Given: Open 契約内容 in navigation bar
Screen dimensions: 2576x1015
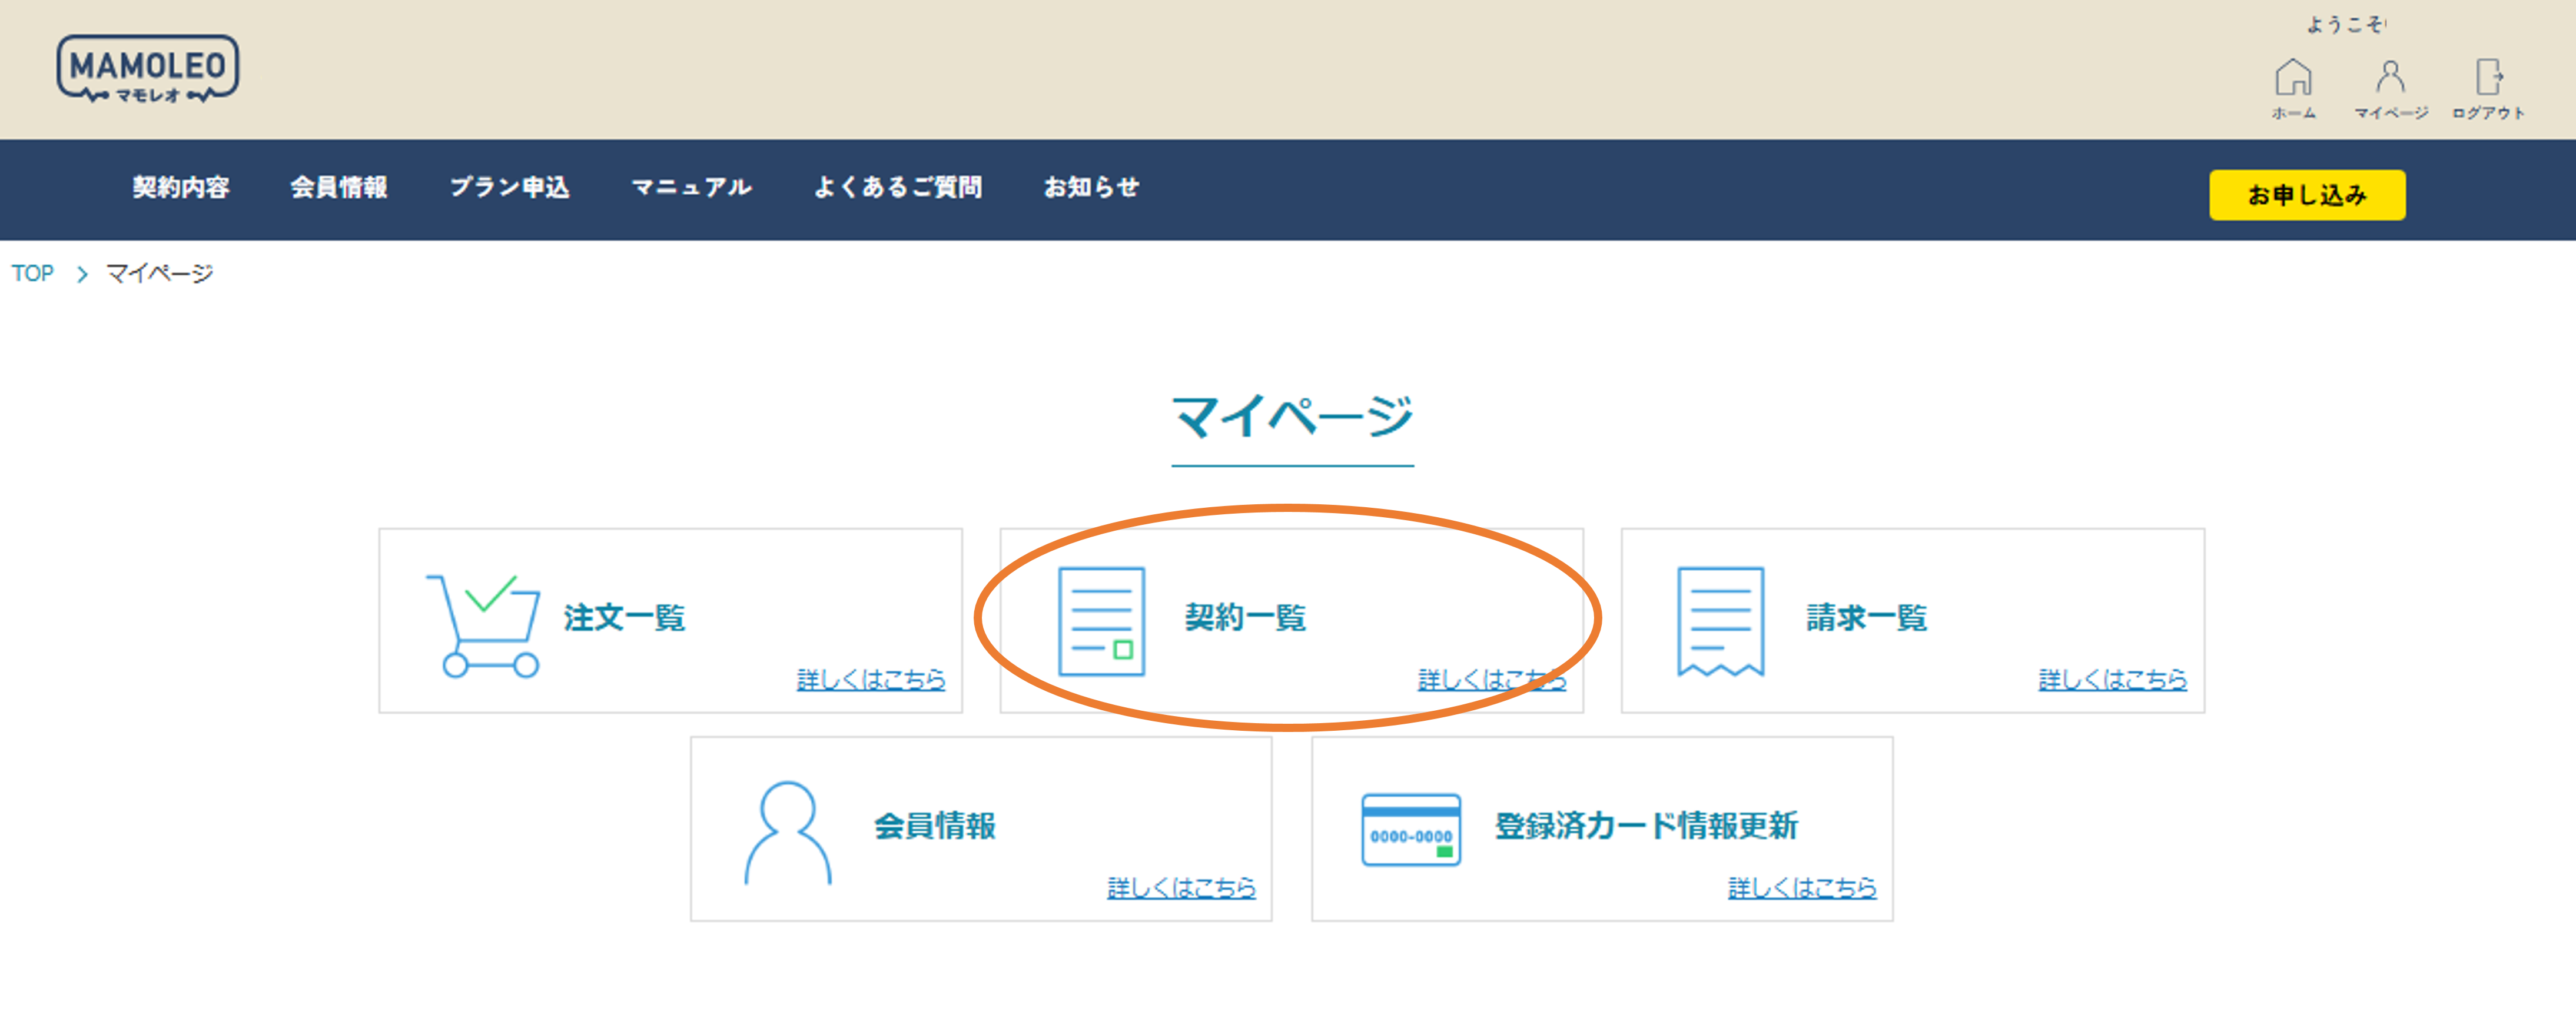Looking at the screenshot, I should 181,187.
